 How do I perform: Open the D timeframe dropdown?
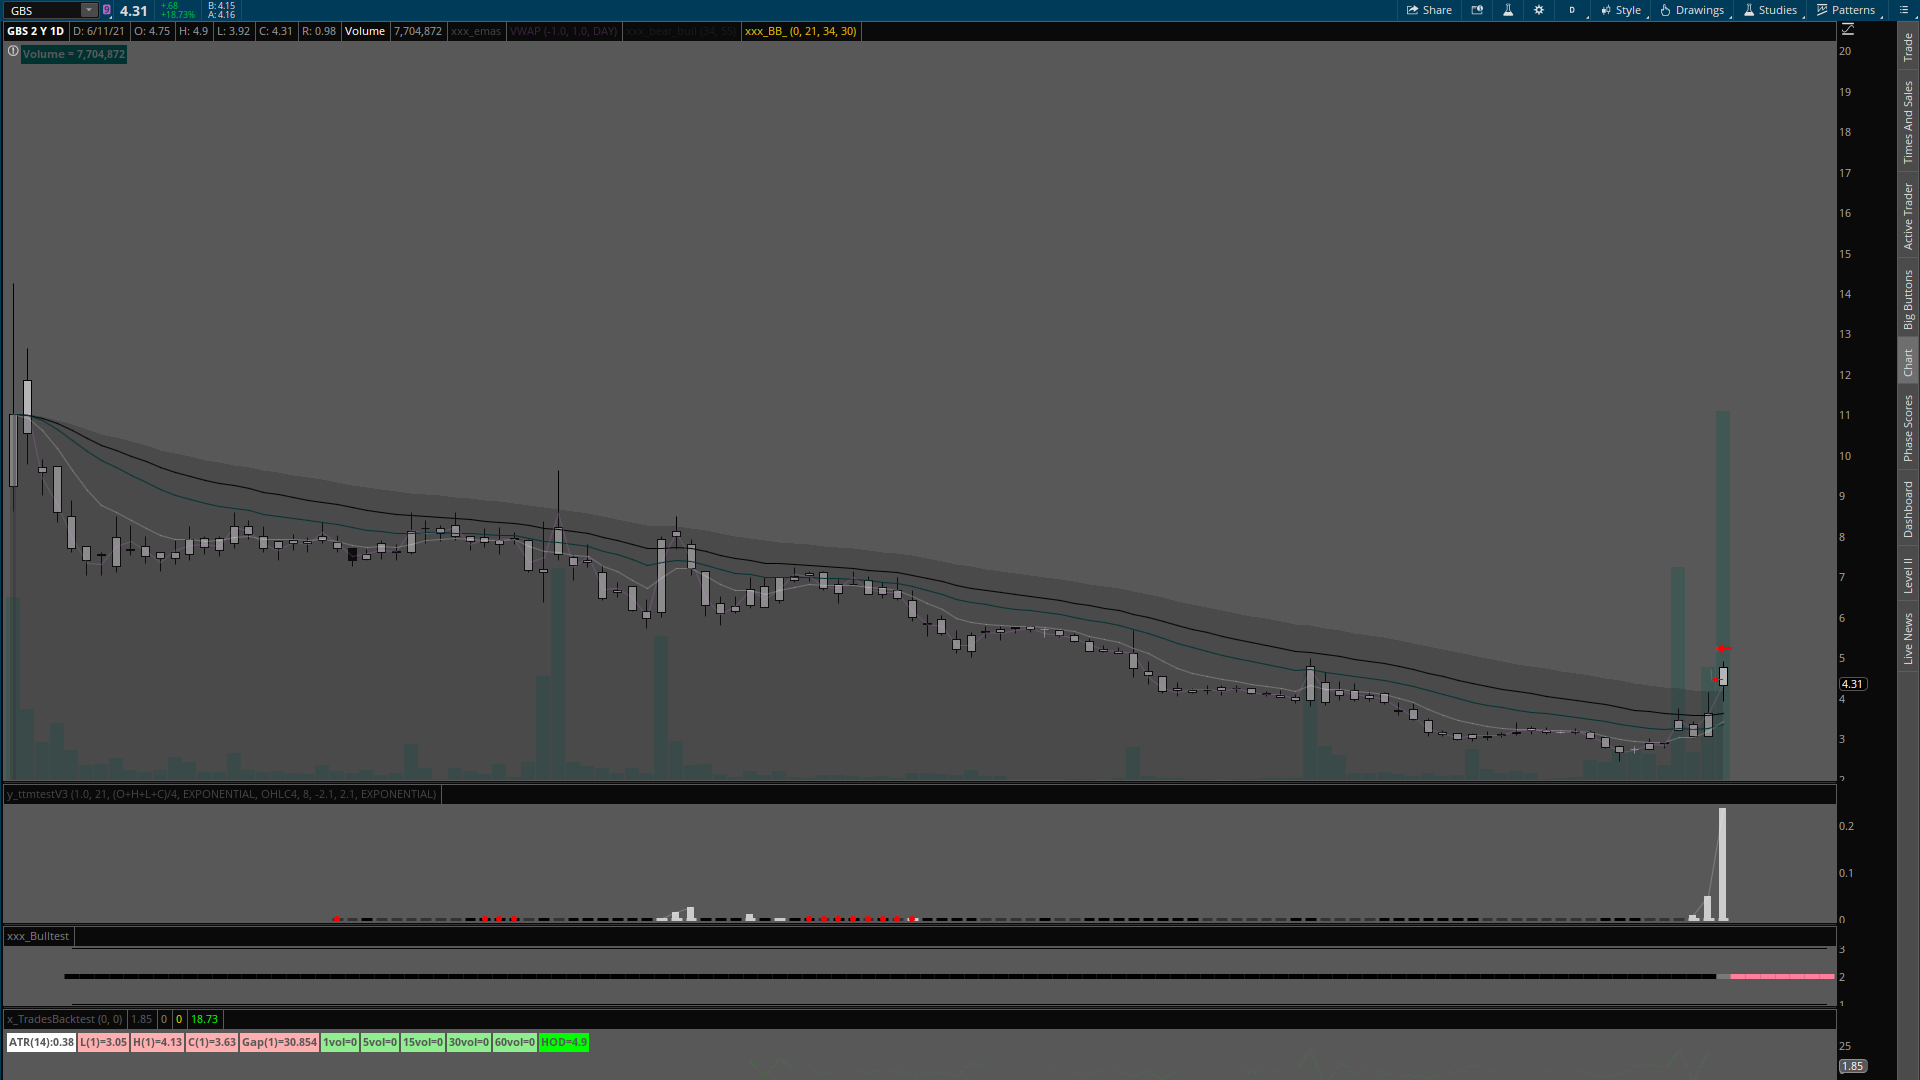[x=1572, y=10]
